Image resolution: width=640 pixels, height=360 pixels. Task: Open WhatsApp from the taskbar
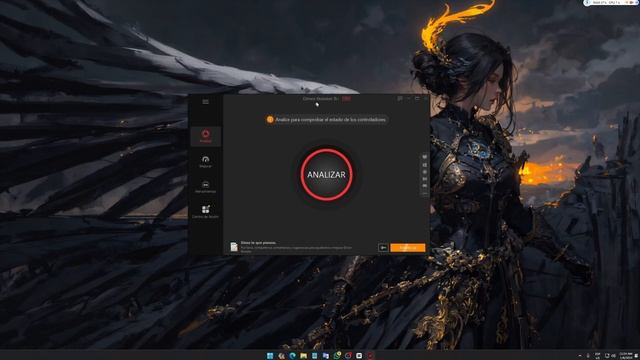pyautogui.click(x=337, y=356)
